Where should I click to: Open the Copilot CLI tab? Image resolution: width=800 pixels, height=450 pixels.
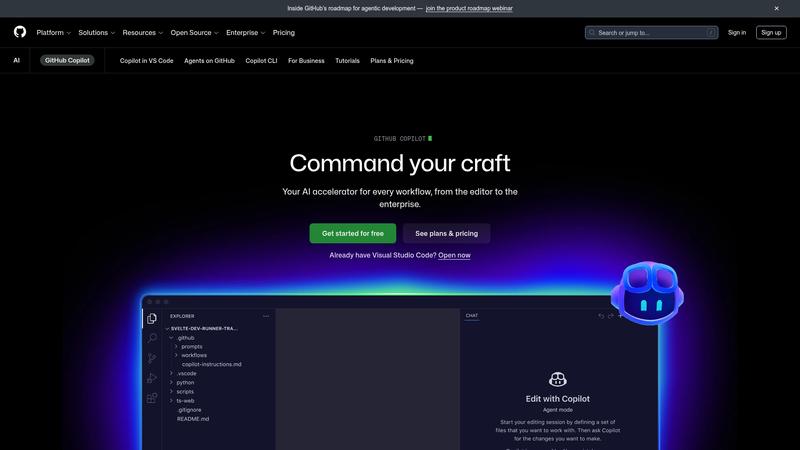point(261,61)
